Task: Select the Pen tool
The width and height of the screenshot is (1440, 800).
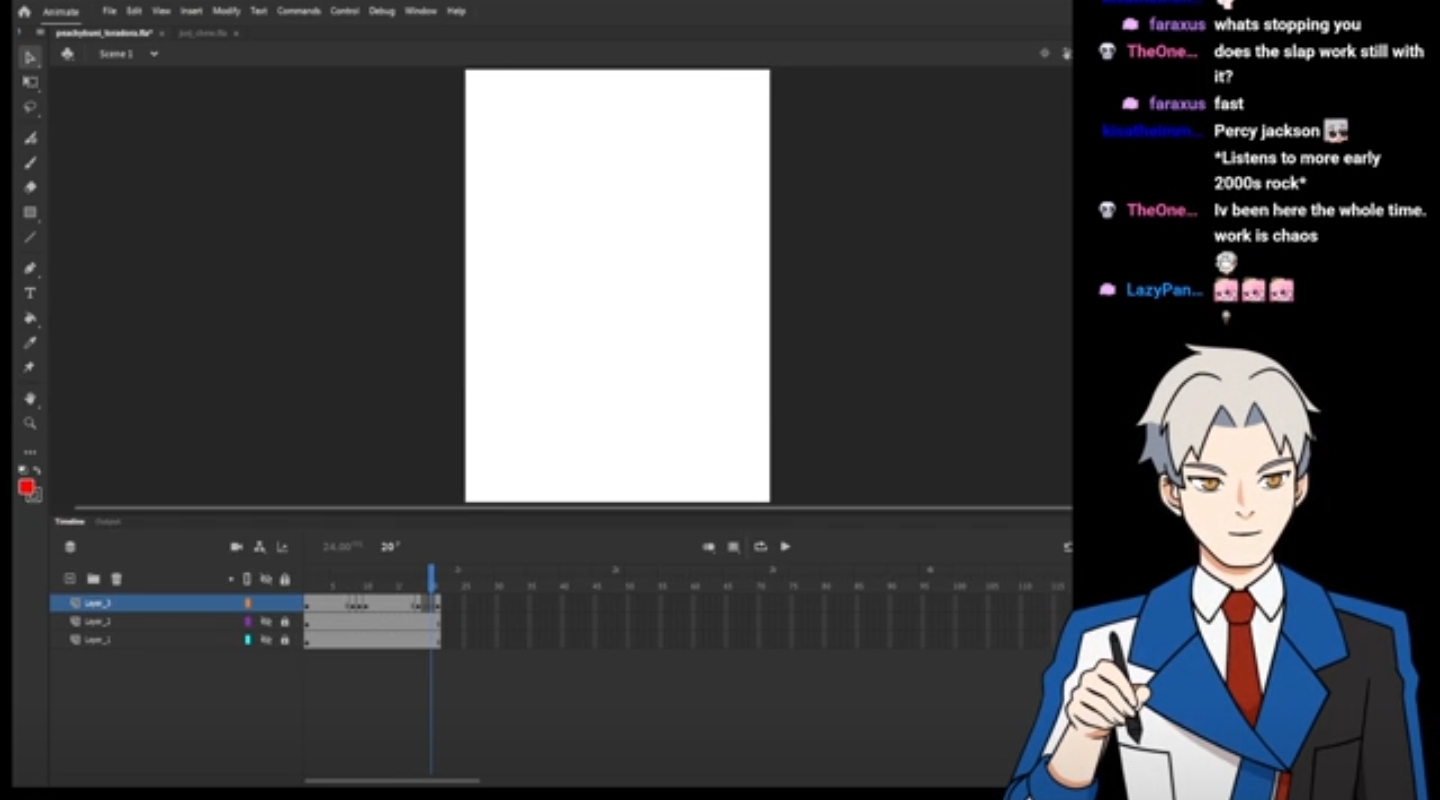Action: [x=30, y=268]
